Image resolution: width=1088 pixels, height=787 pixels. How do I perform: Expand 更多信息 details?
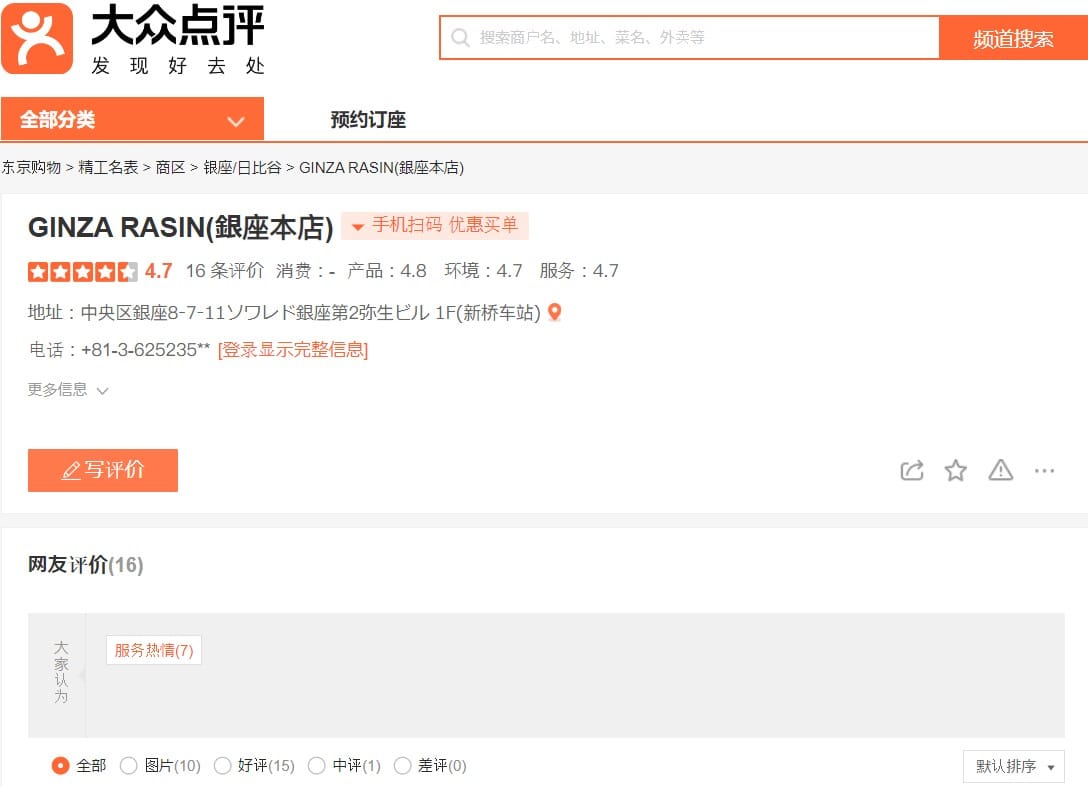(68, 390)
